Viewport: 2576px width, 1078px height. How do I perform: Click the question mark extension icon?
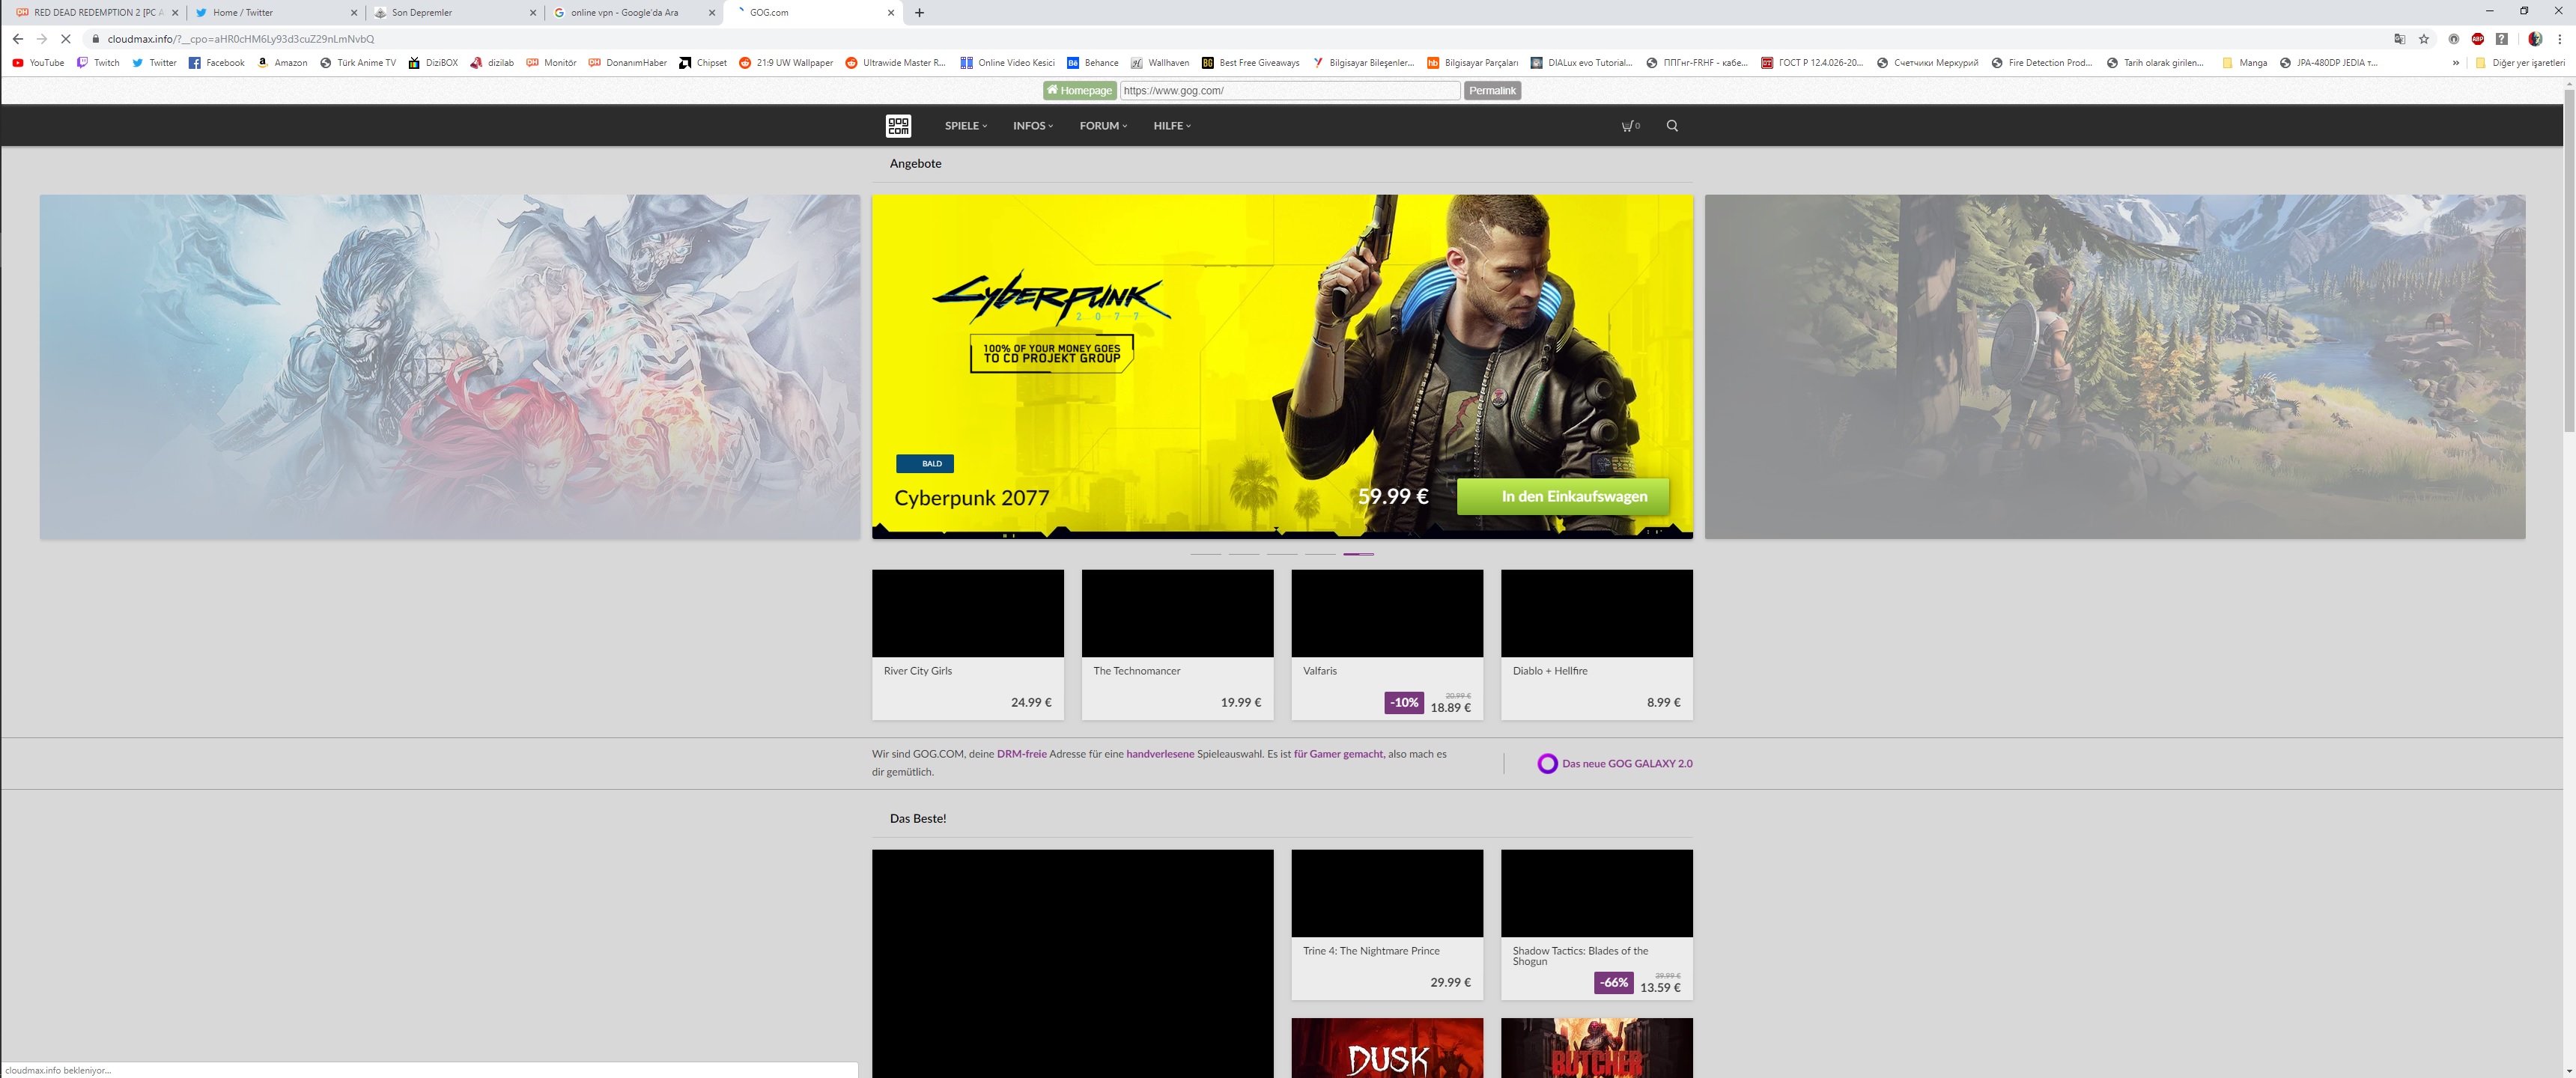(2502, 39)
